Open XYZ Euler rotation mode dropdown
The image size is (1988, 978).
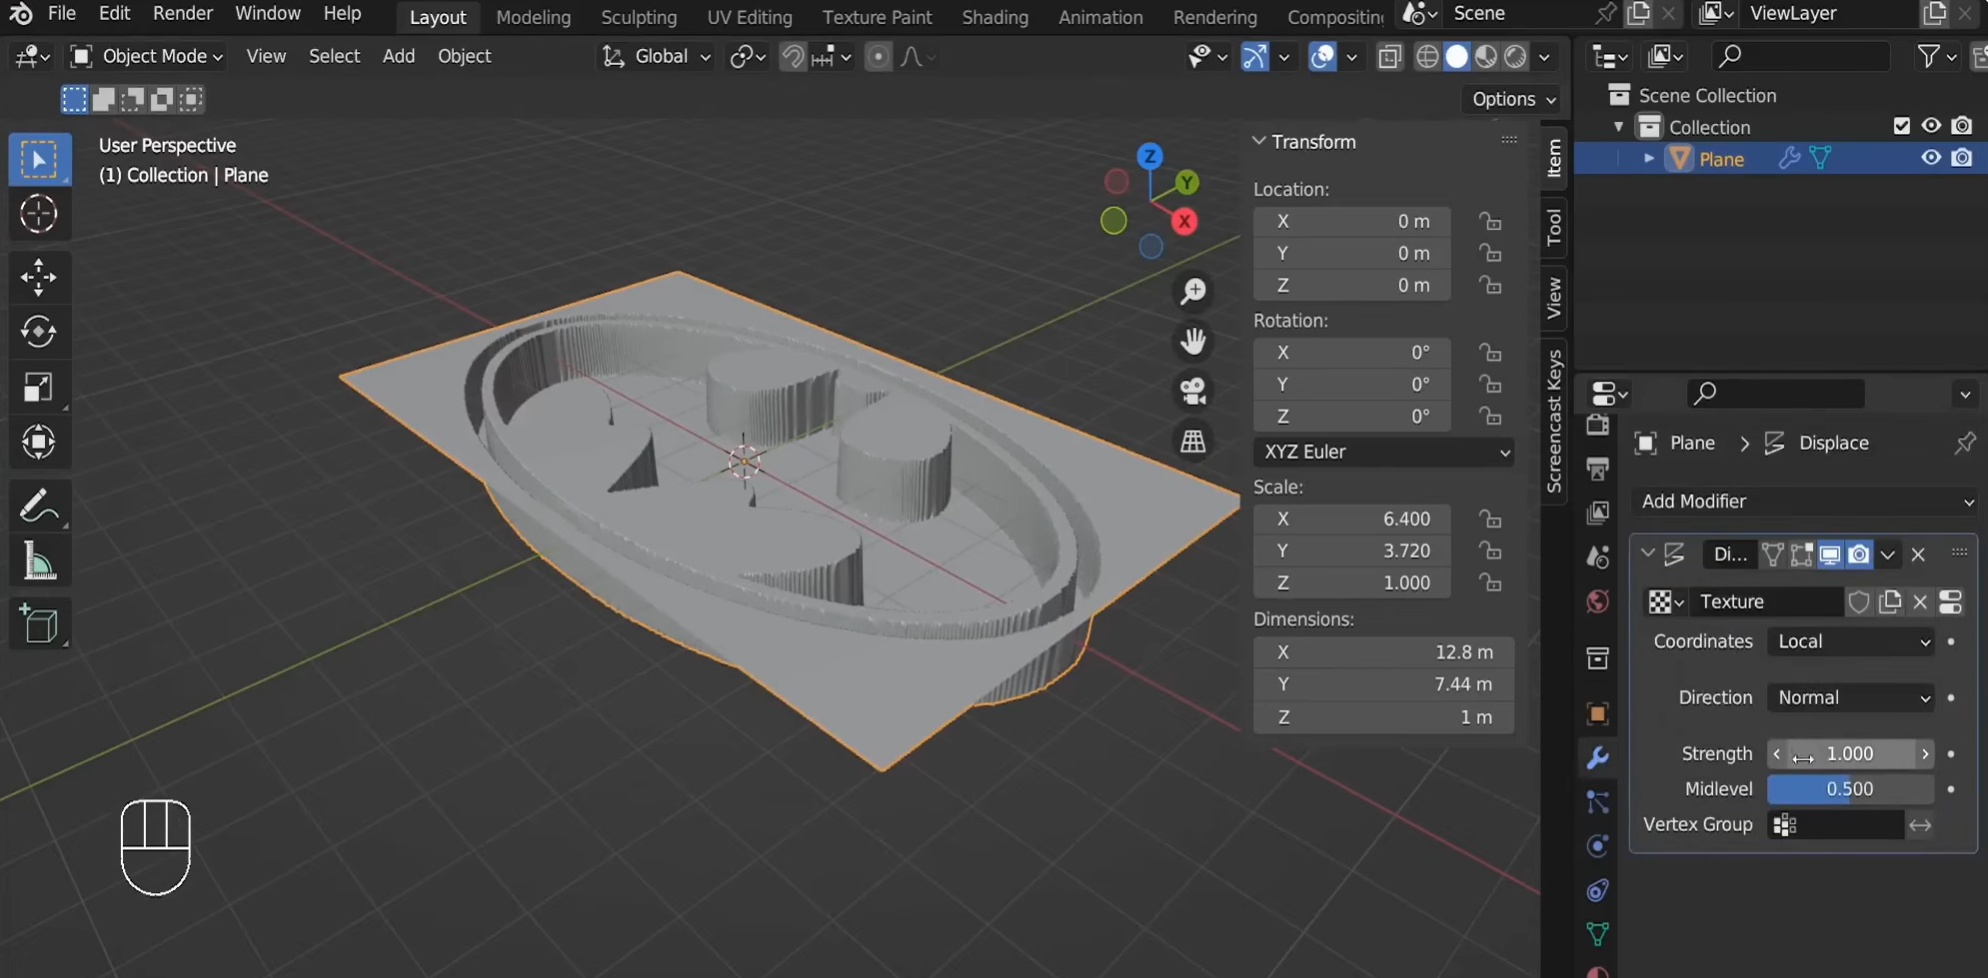[1383, 451]
